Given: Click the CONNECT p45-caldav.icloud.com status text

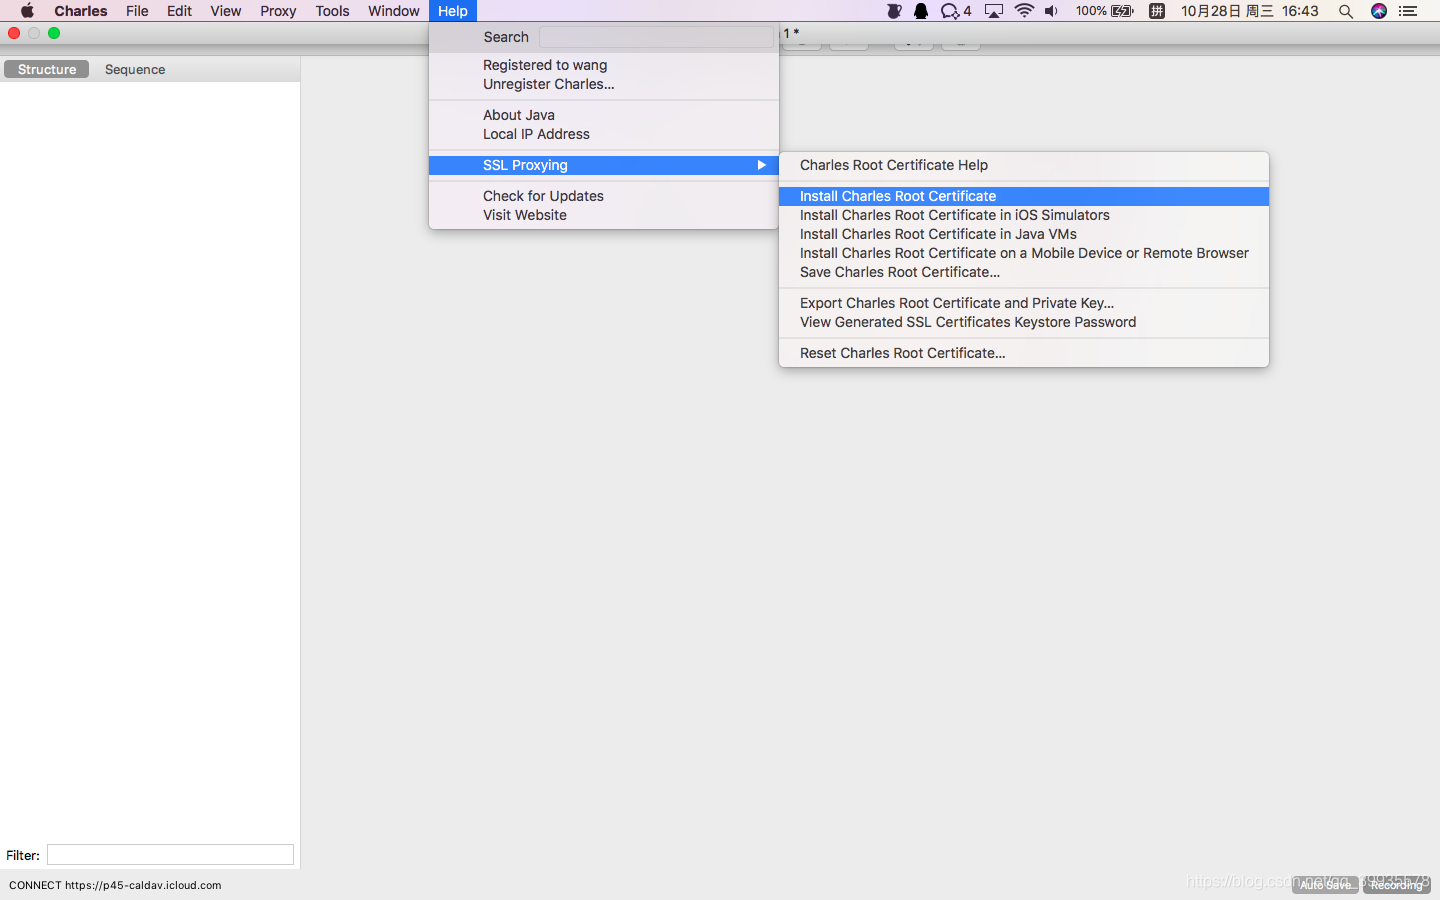Looking at the screenshot, I should [x=115, y=885].
